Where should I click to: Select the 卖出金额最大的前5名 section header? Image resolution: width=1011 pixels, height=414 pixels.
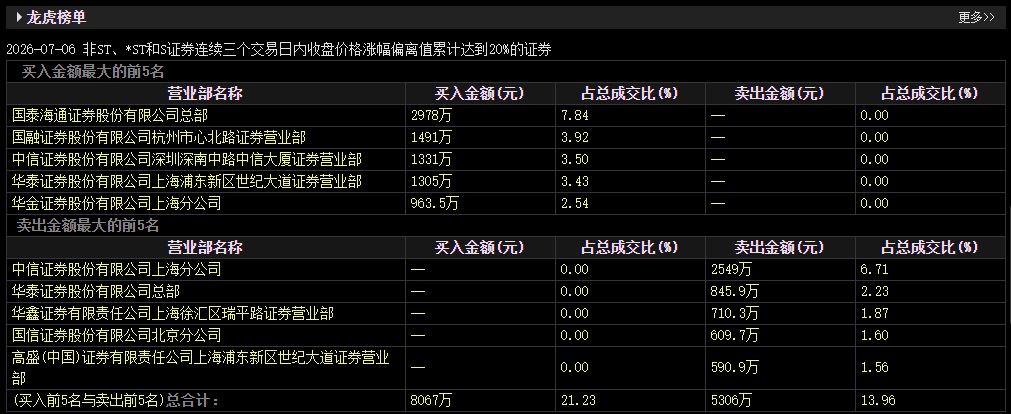[87, 226]
